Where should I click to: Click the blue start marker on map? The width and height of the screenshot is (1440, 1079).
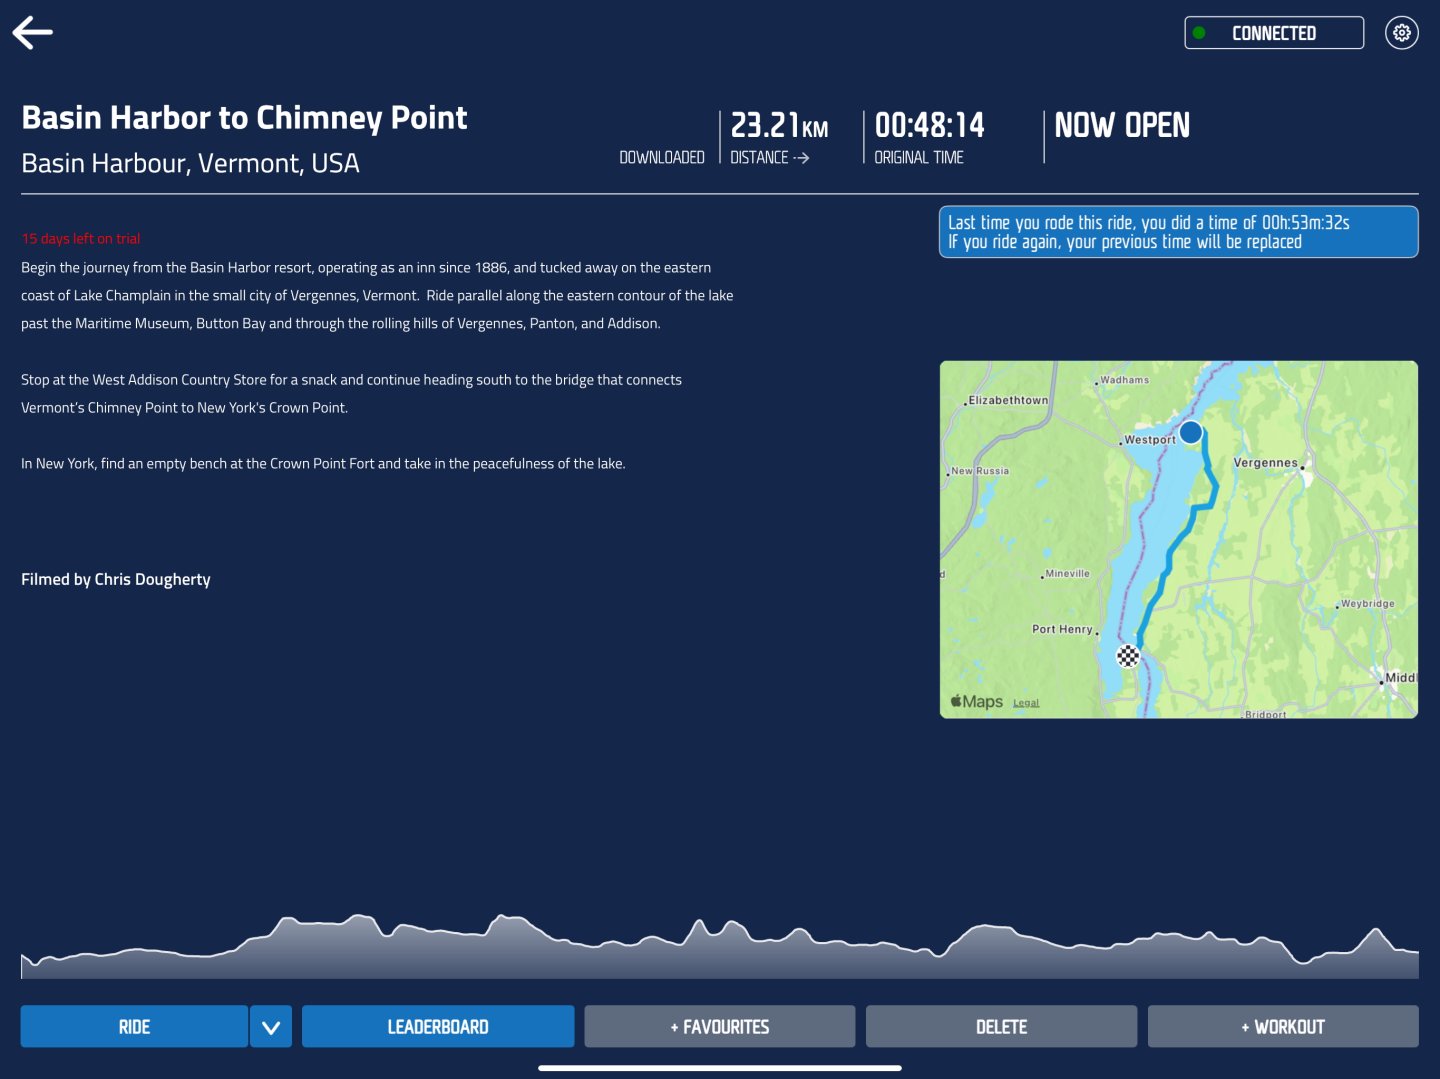coord(1190,432)
